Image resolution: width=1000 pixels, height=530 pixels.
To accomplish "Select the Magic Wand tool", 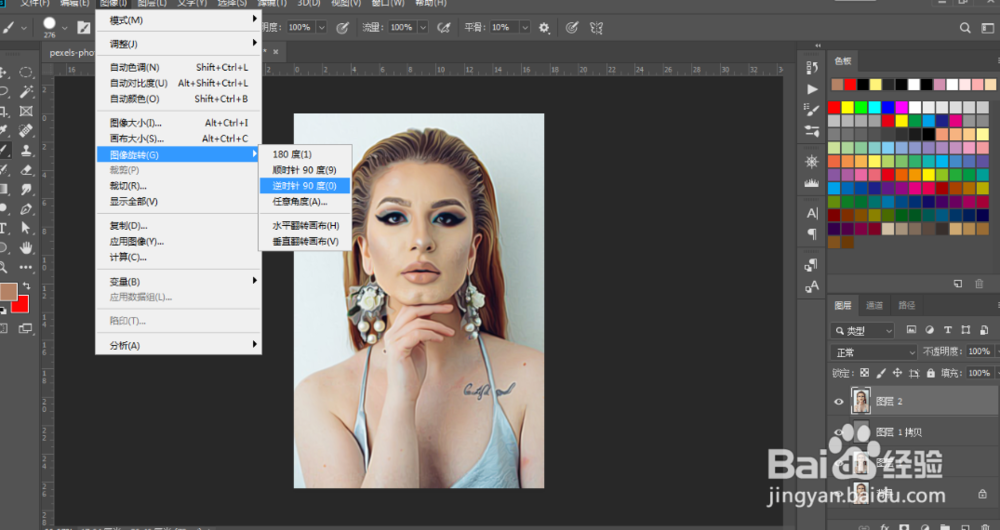I will tap(26, 91).
